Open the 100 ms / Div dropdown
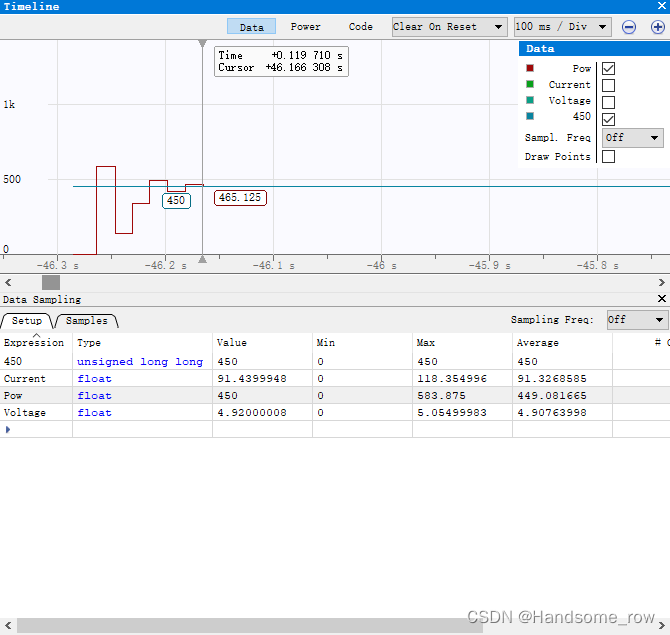 (x=563, y=27)
